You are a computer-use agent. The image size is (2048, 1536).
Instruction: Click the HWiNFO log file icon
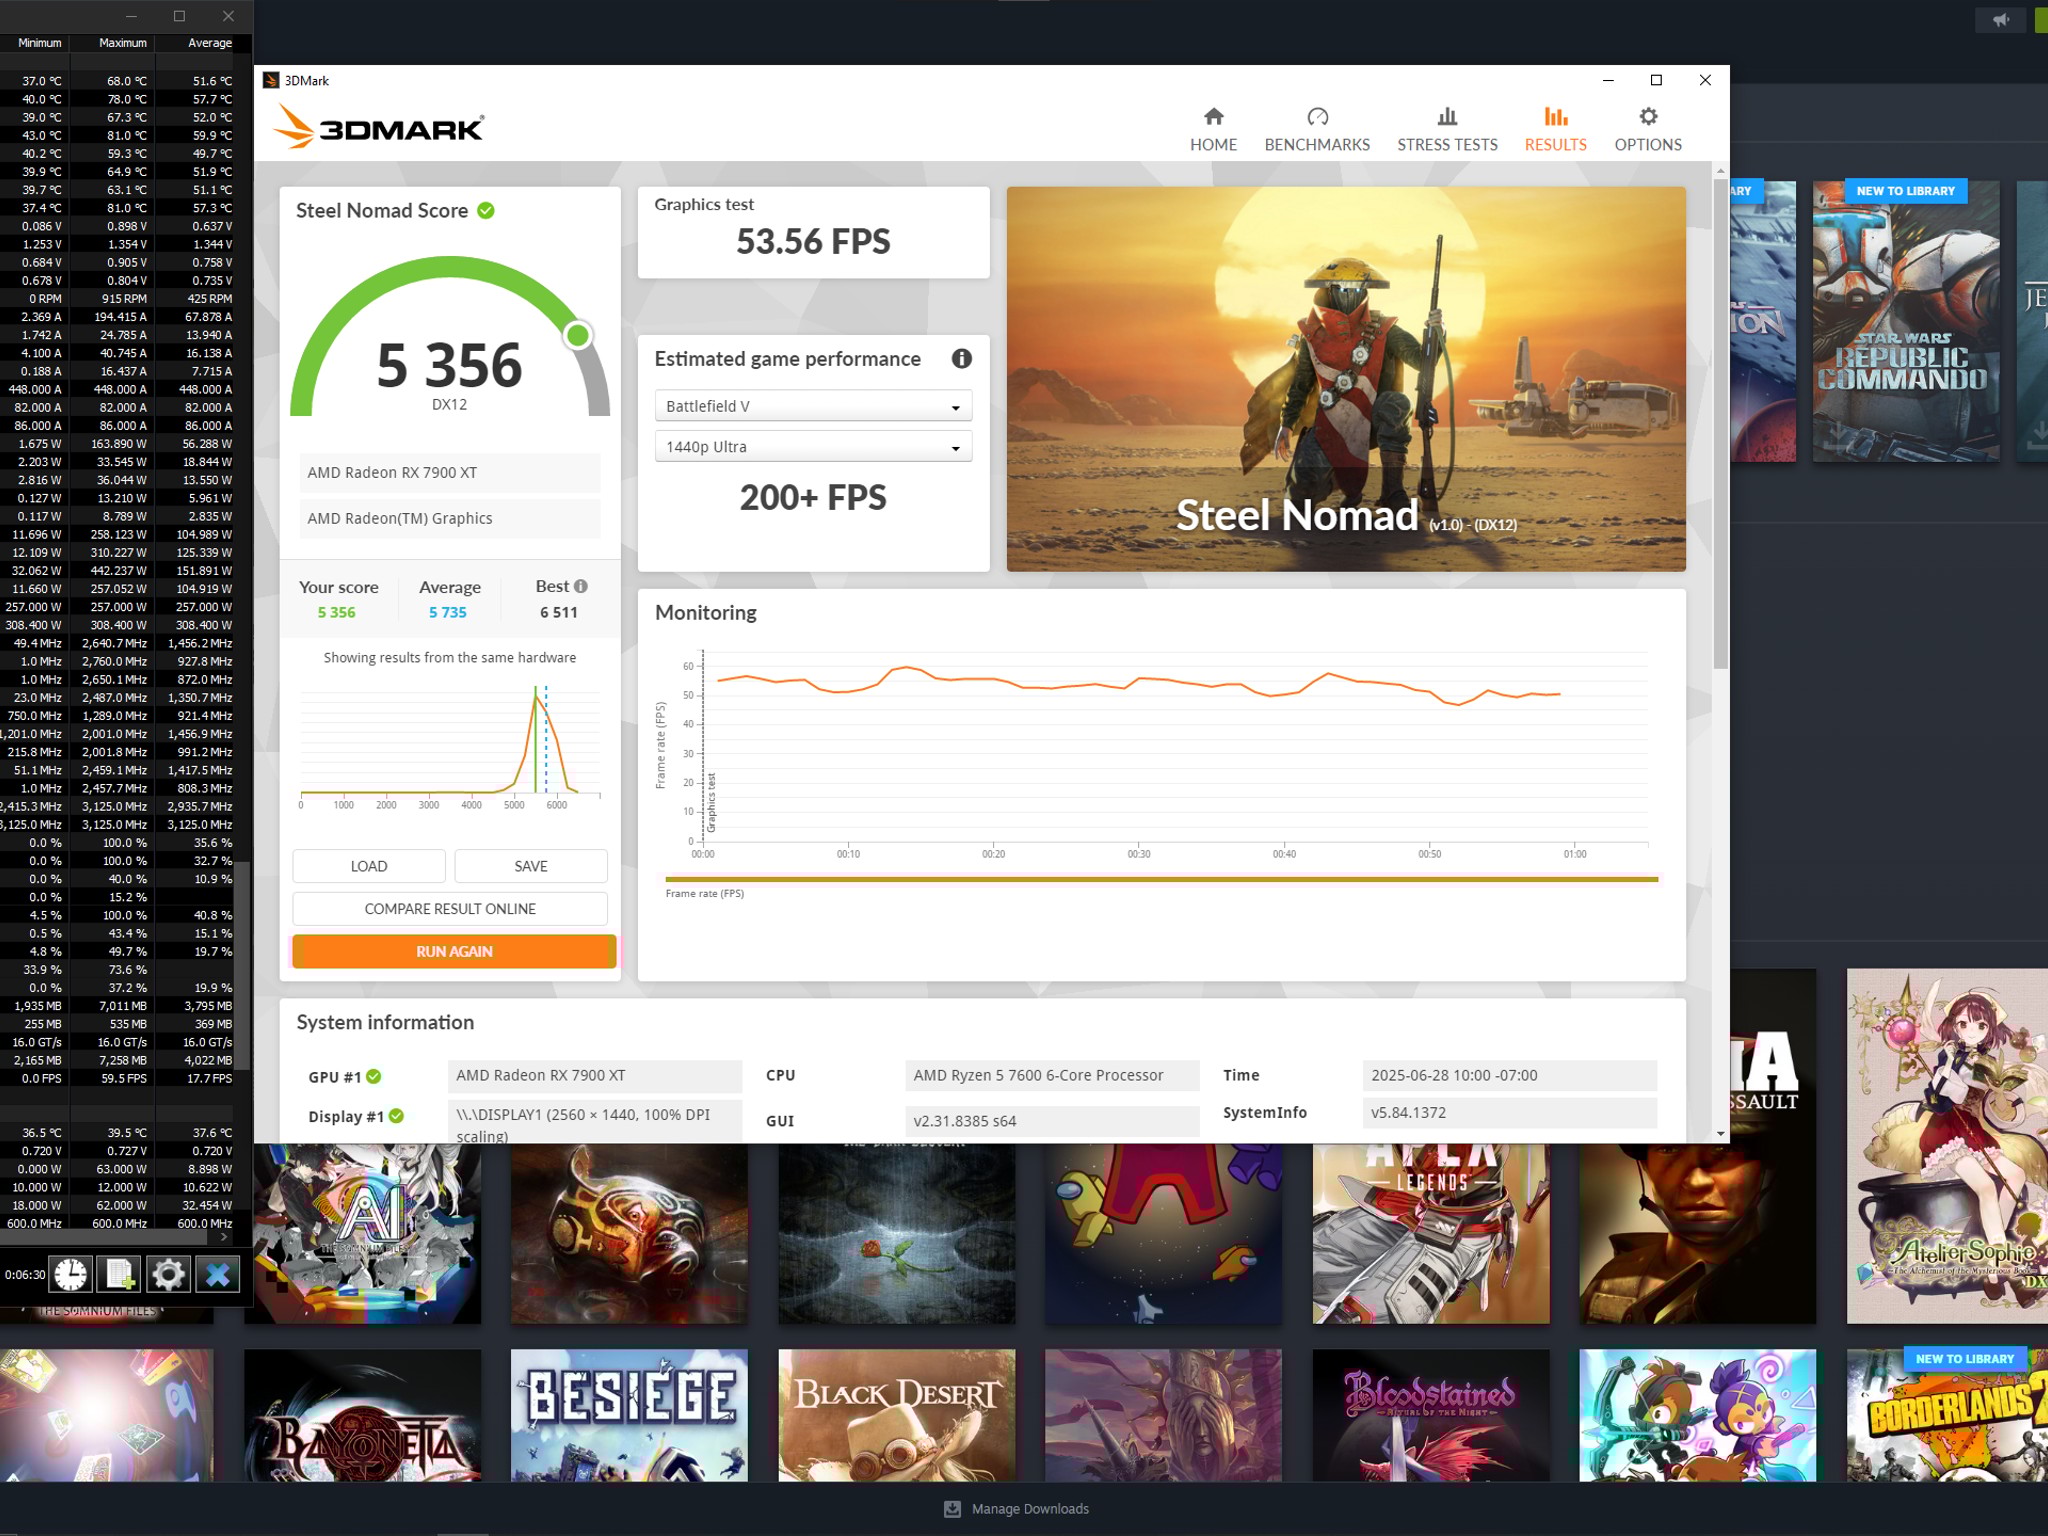[119, 1274]
